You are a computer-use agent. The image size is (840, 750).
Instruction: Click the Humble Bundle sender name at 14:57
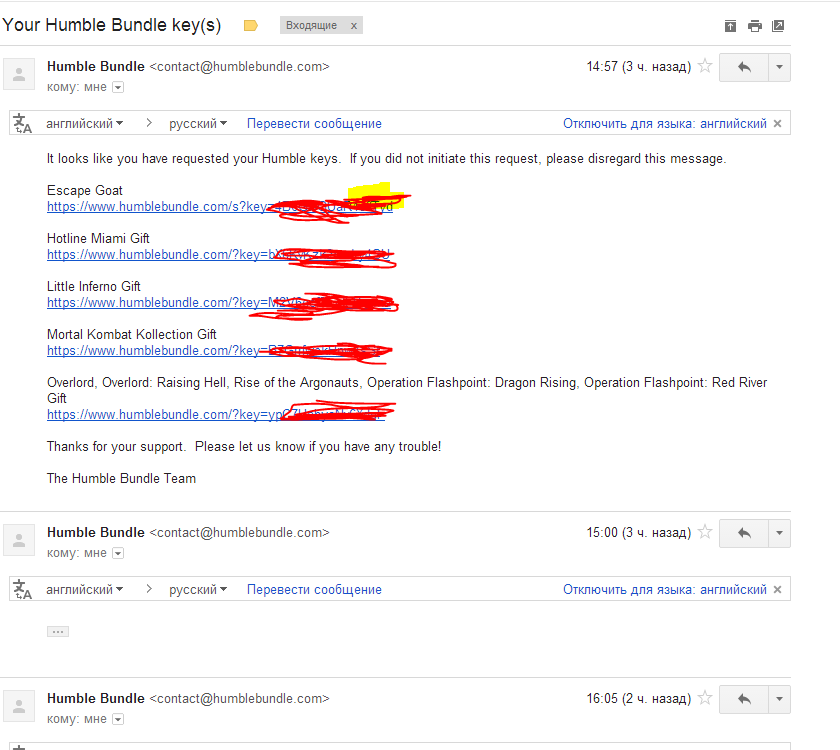click(96, 66)
